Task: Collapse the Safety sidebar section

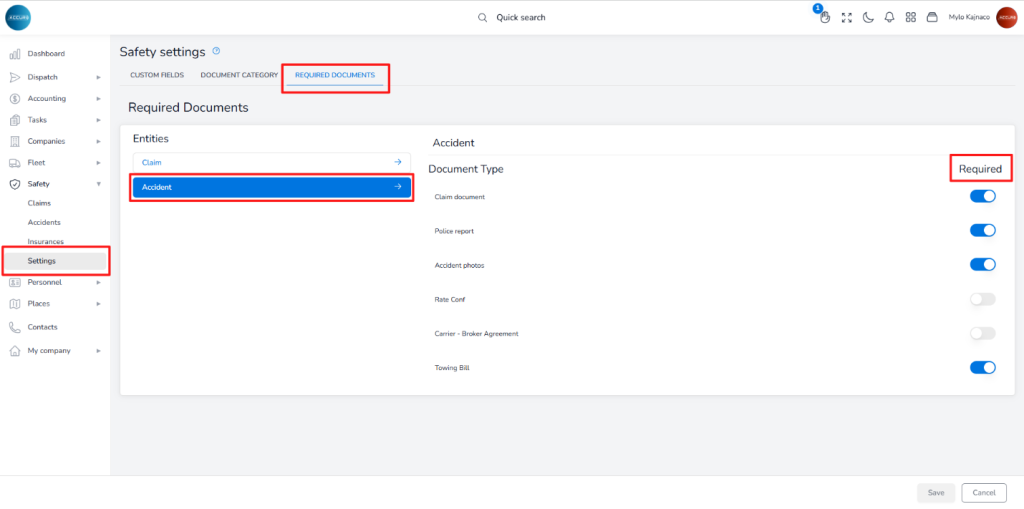Action: 55,184
